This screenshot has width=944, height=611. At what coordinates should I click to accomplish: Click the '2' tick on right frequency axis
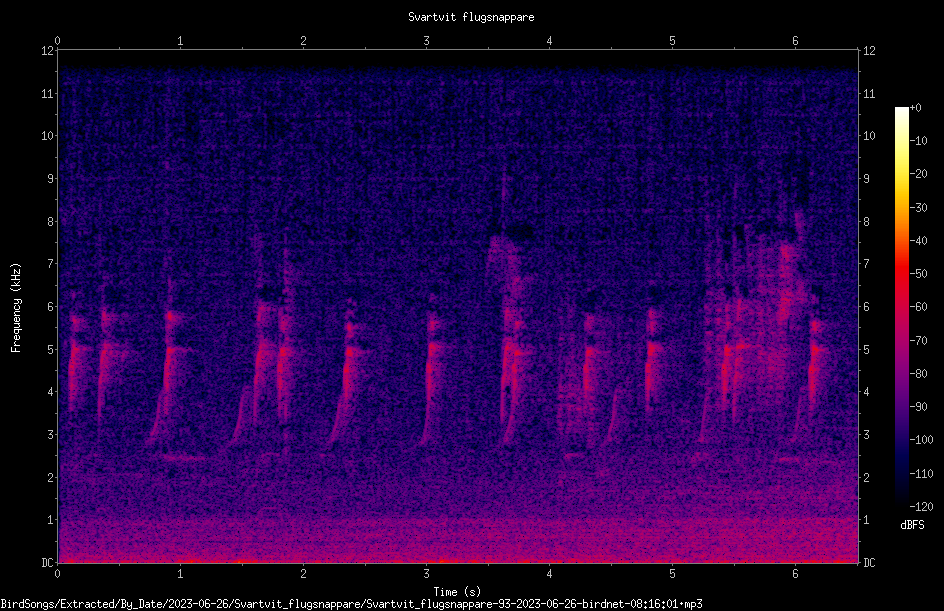867,477
